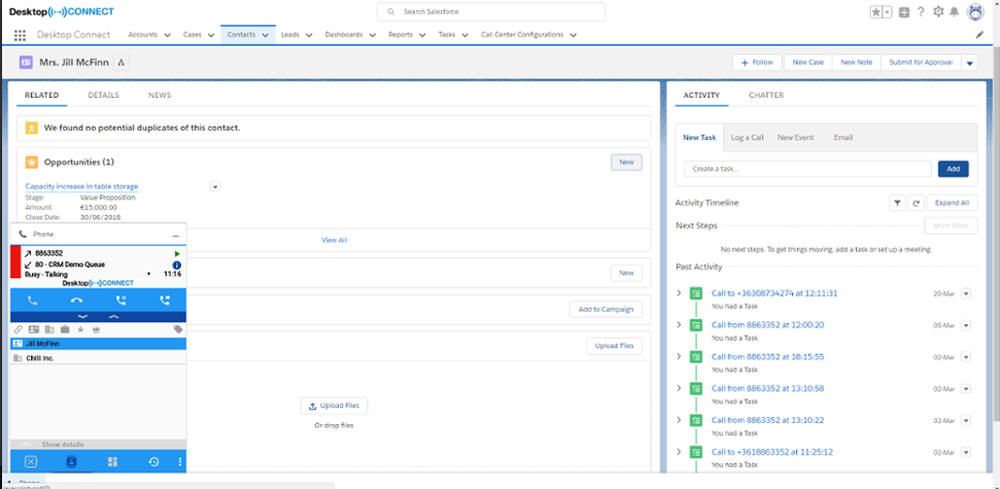Screen dimensions: 1000x489
Task: Open the Accounts tab dropdown
Action: pos(167,35)
